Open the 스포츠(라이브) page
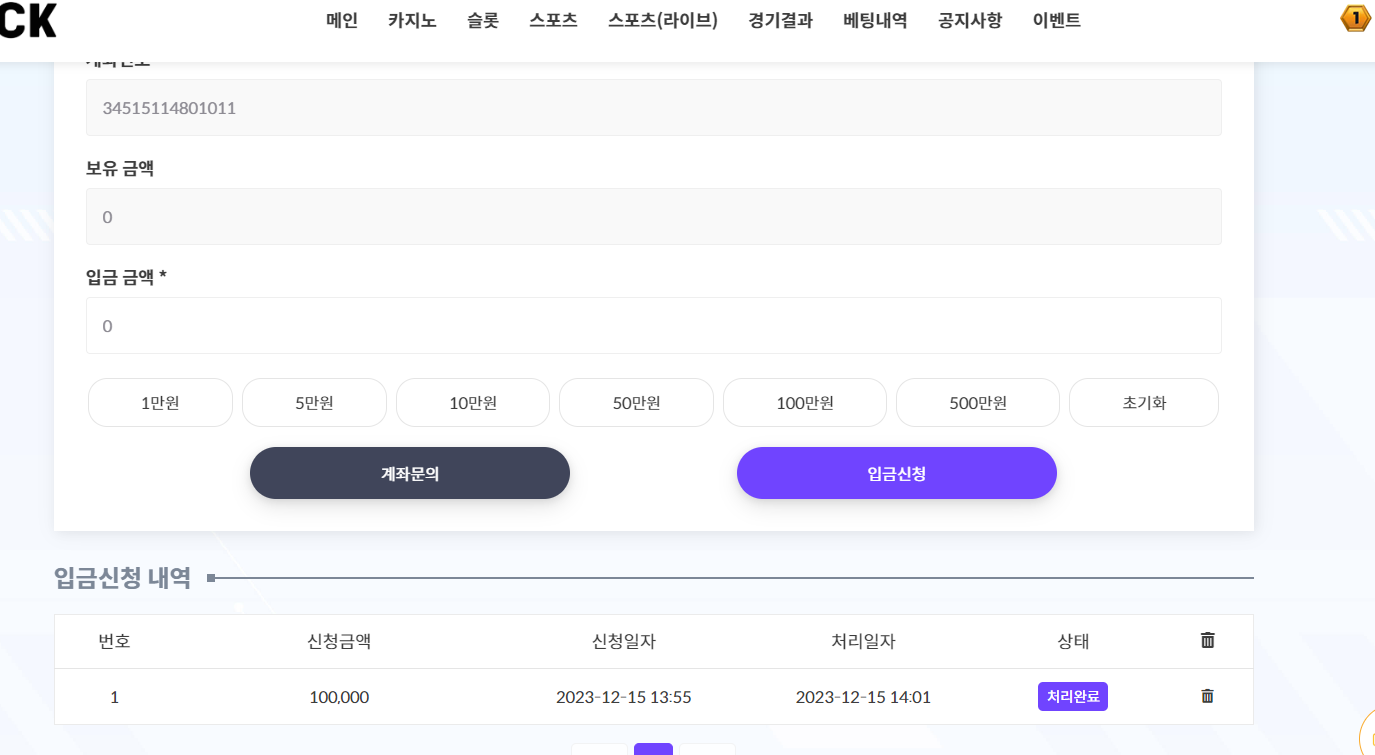The height and width of the screenshot is (755, 1375). 662,20
